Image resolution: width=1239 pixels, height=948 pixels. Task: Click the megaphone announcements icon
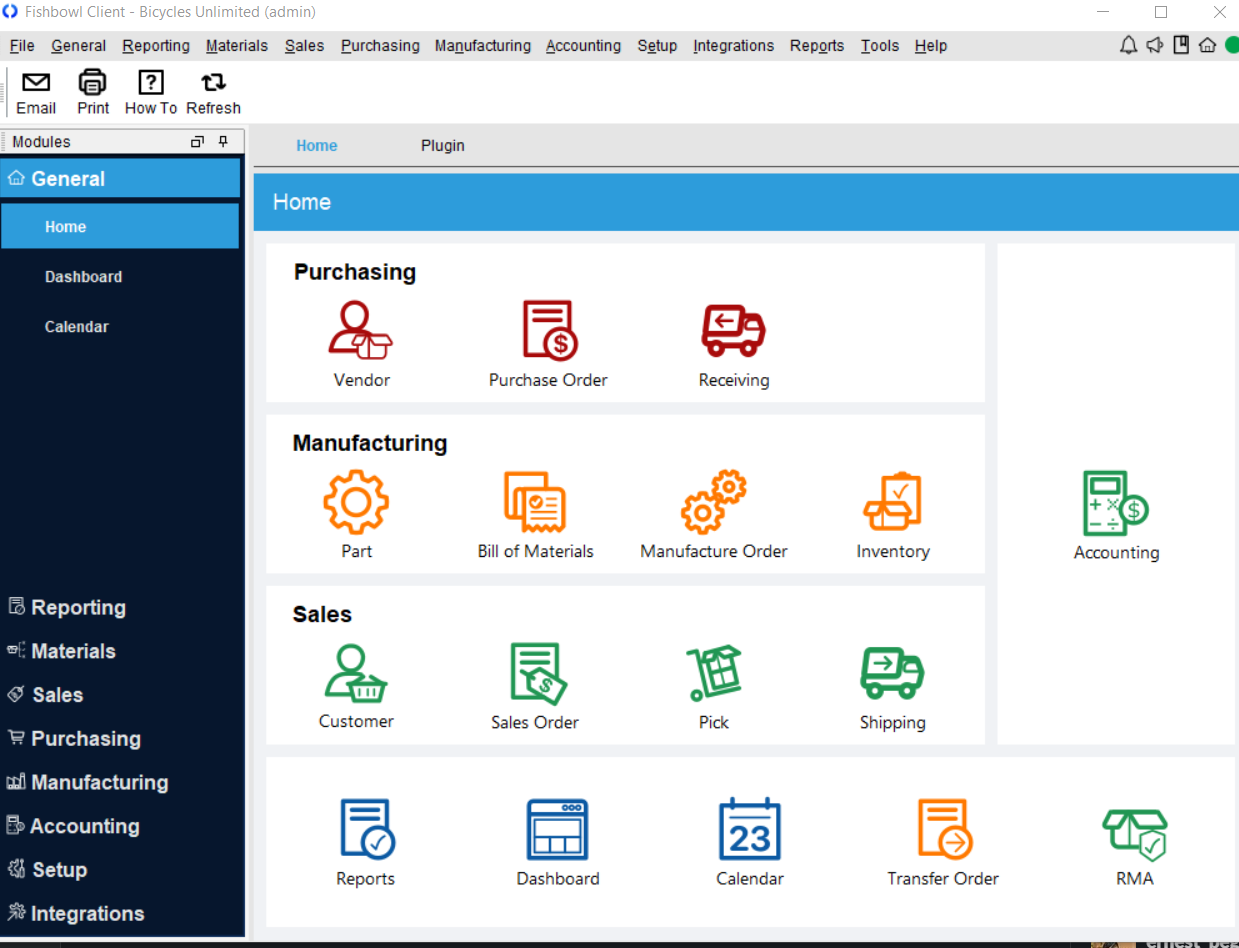tap(1155, 45)
